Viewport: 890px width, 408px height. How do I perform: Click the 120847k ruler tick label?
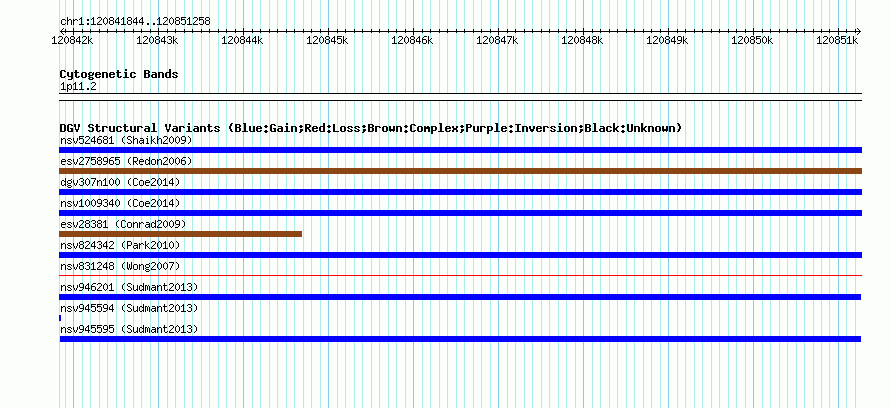497,40
